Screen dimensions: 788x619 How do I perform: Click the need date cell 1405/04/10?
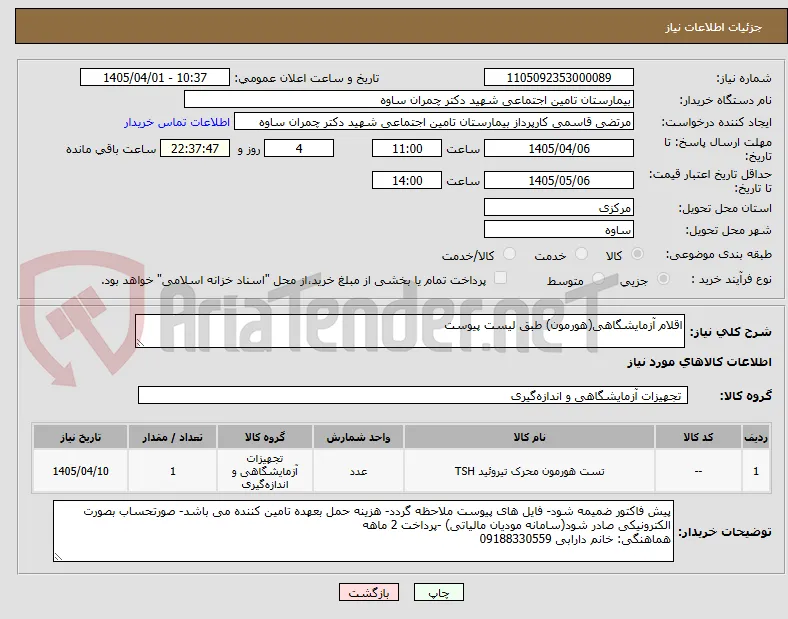(x=80, y=471)
